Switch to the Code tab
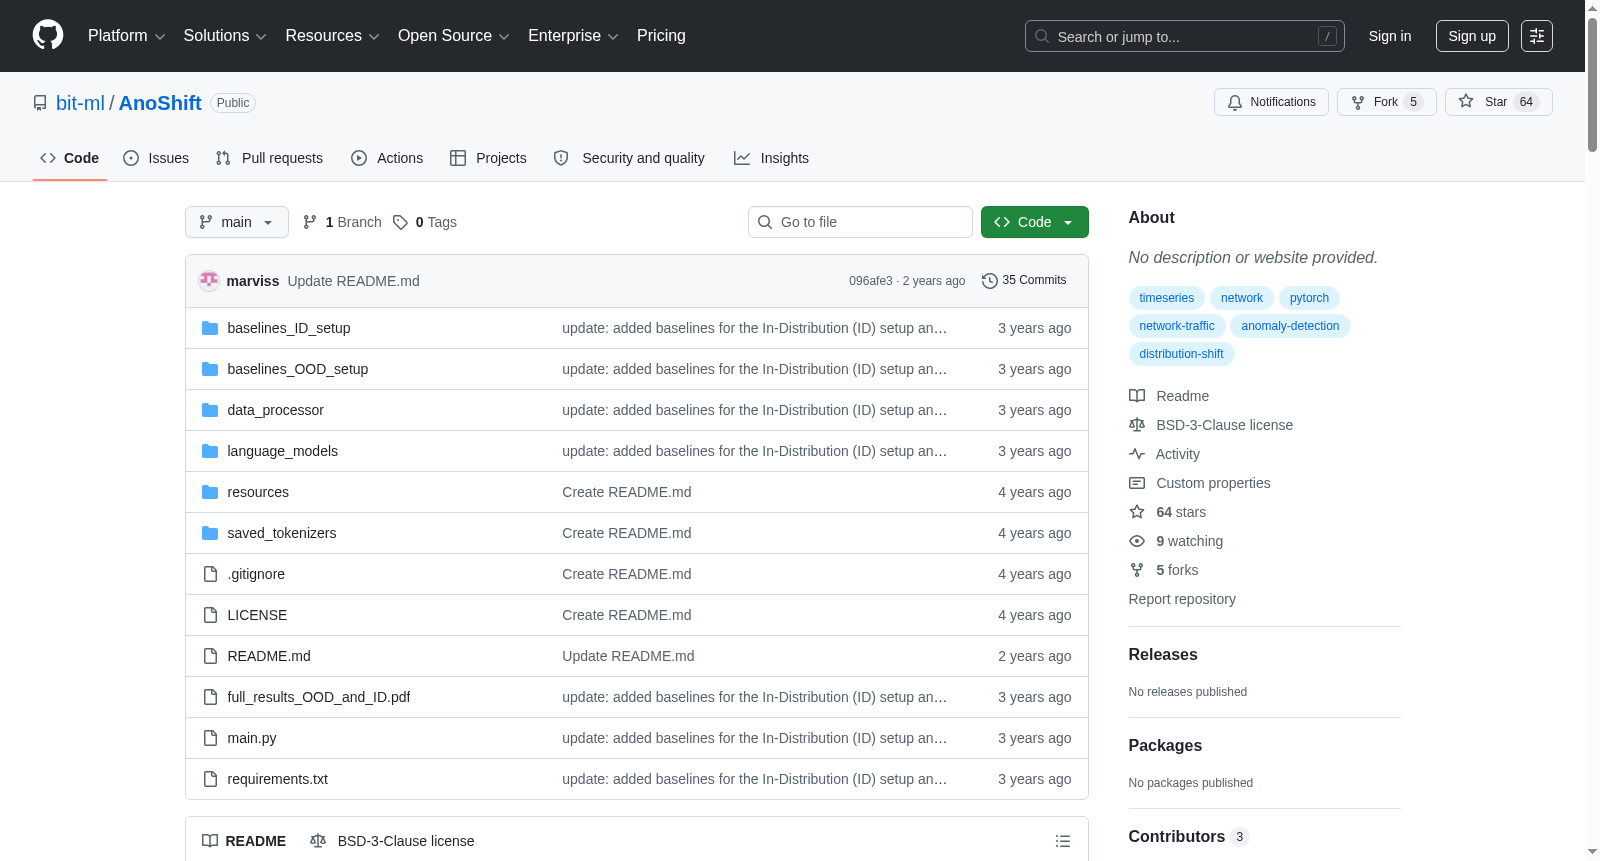1600x861 pixels. coord(70,158)
